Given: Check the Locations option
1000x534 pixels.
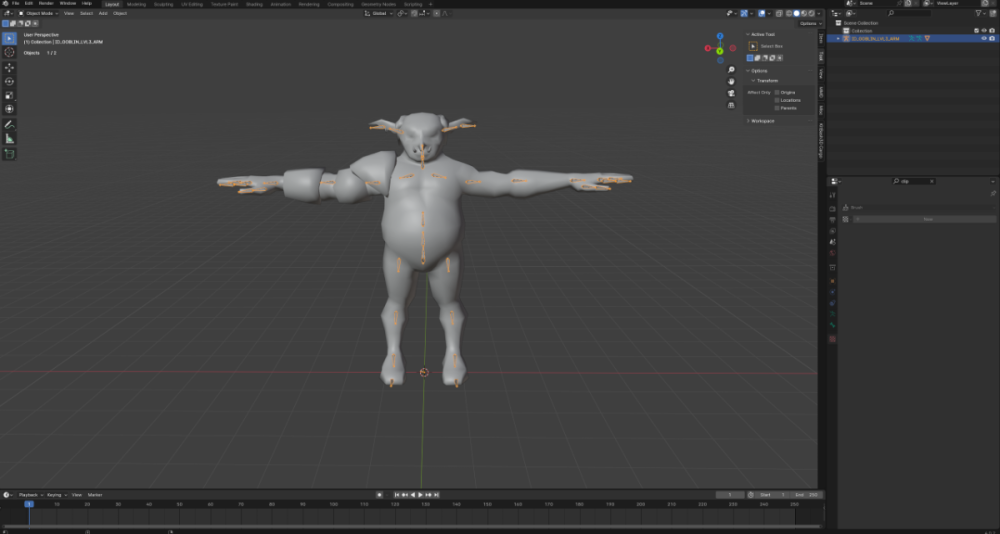Looking at the screenshot, I should pyautogui.click(x=777, y=100).
